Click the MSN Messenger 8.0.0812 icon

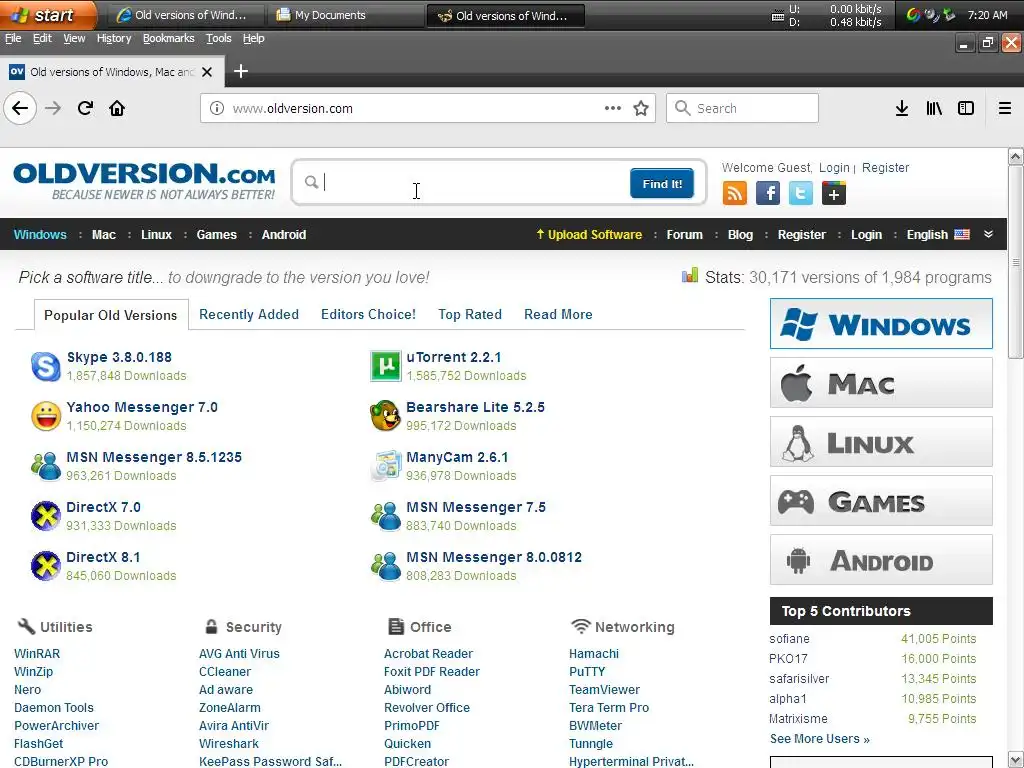click(x=386, y=566)
